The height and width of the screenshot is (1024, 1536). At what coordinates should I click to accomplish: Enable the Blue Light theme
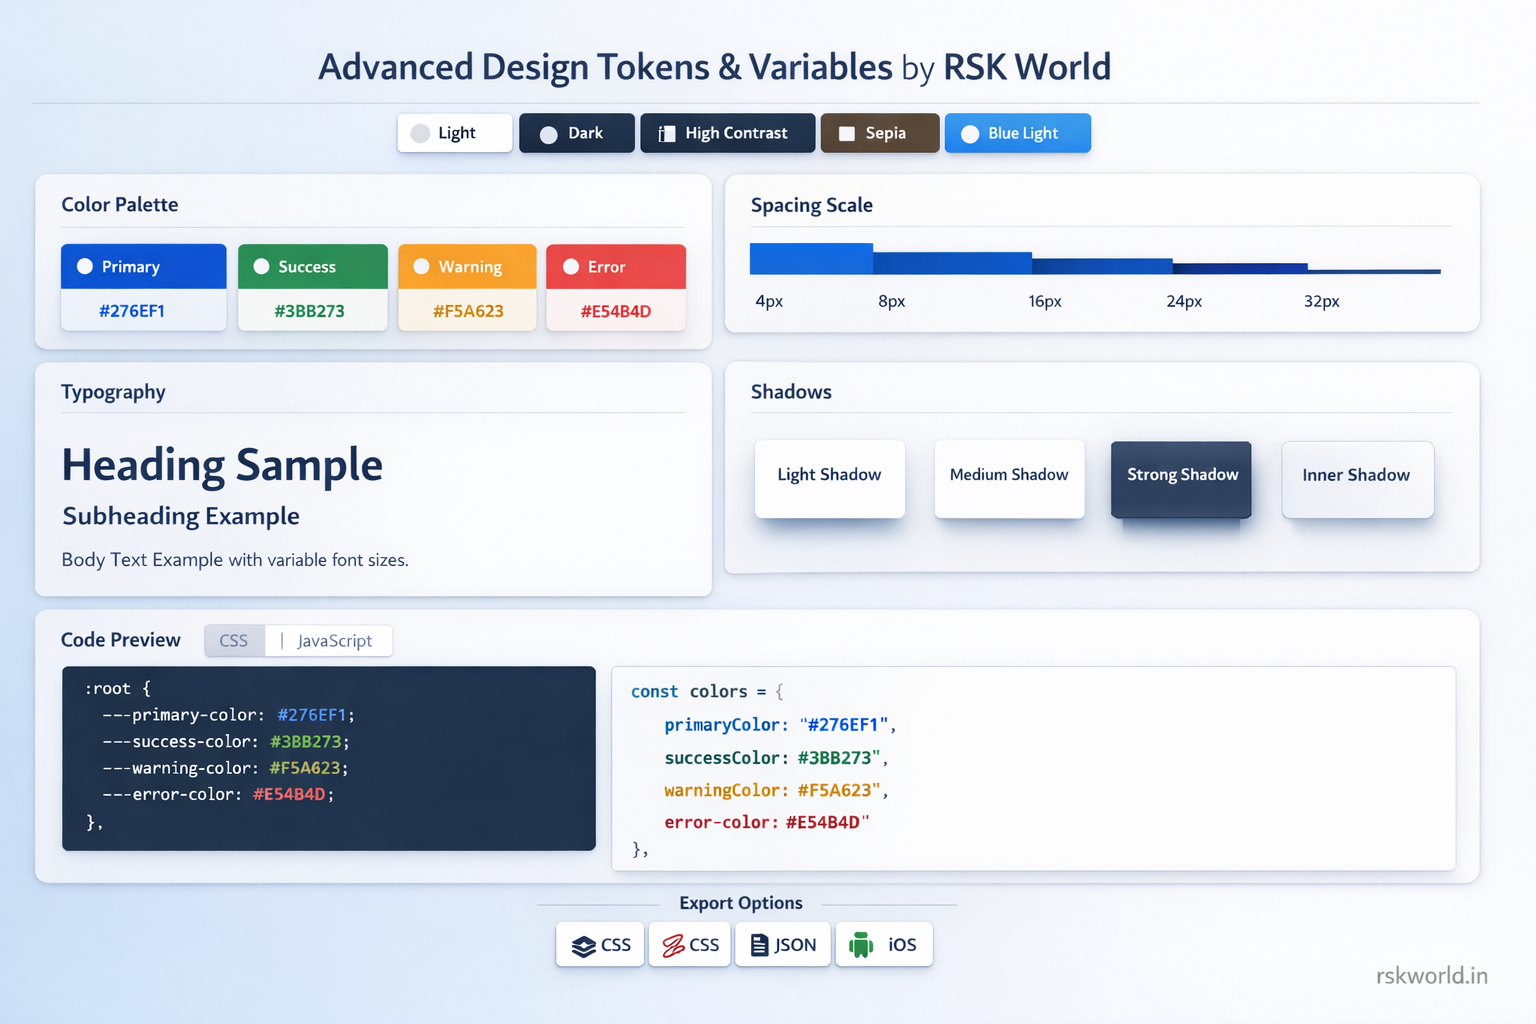pos(1017,132)
